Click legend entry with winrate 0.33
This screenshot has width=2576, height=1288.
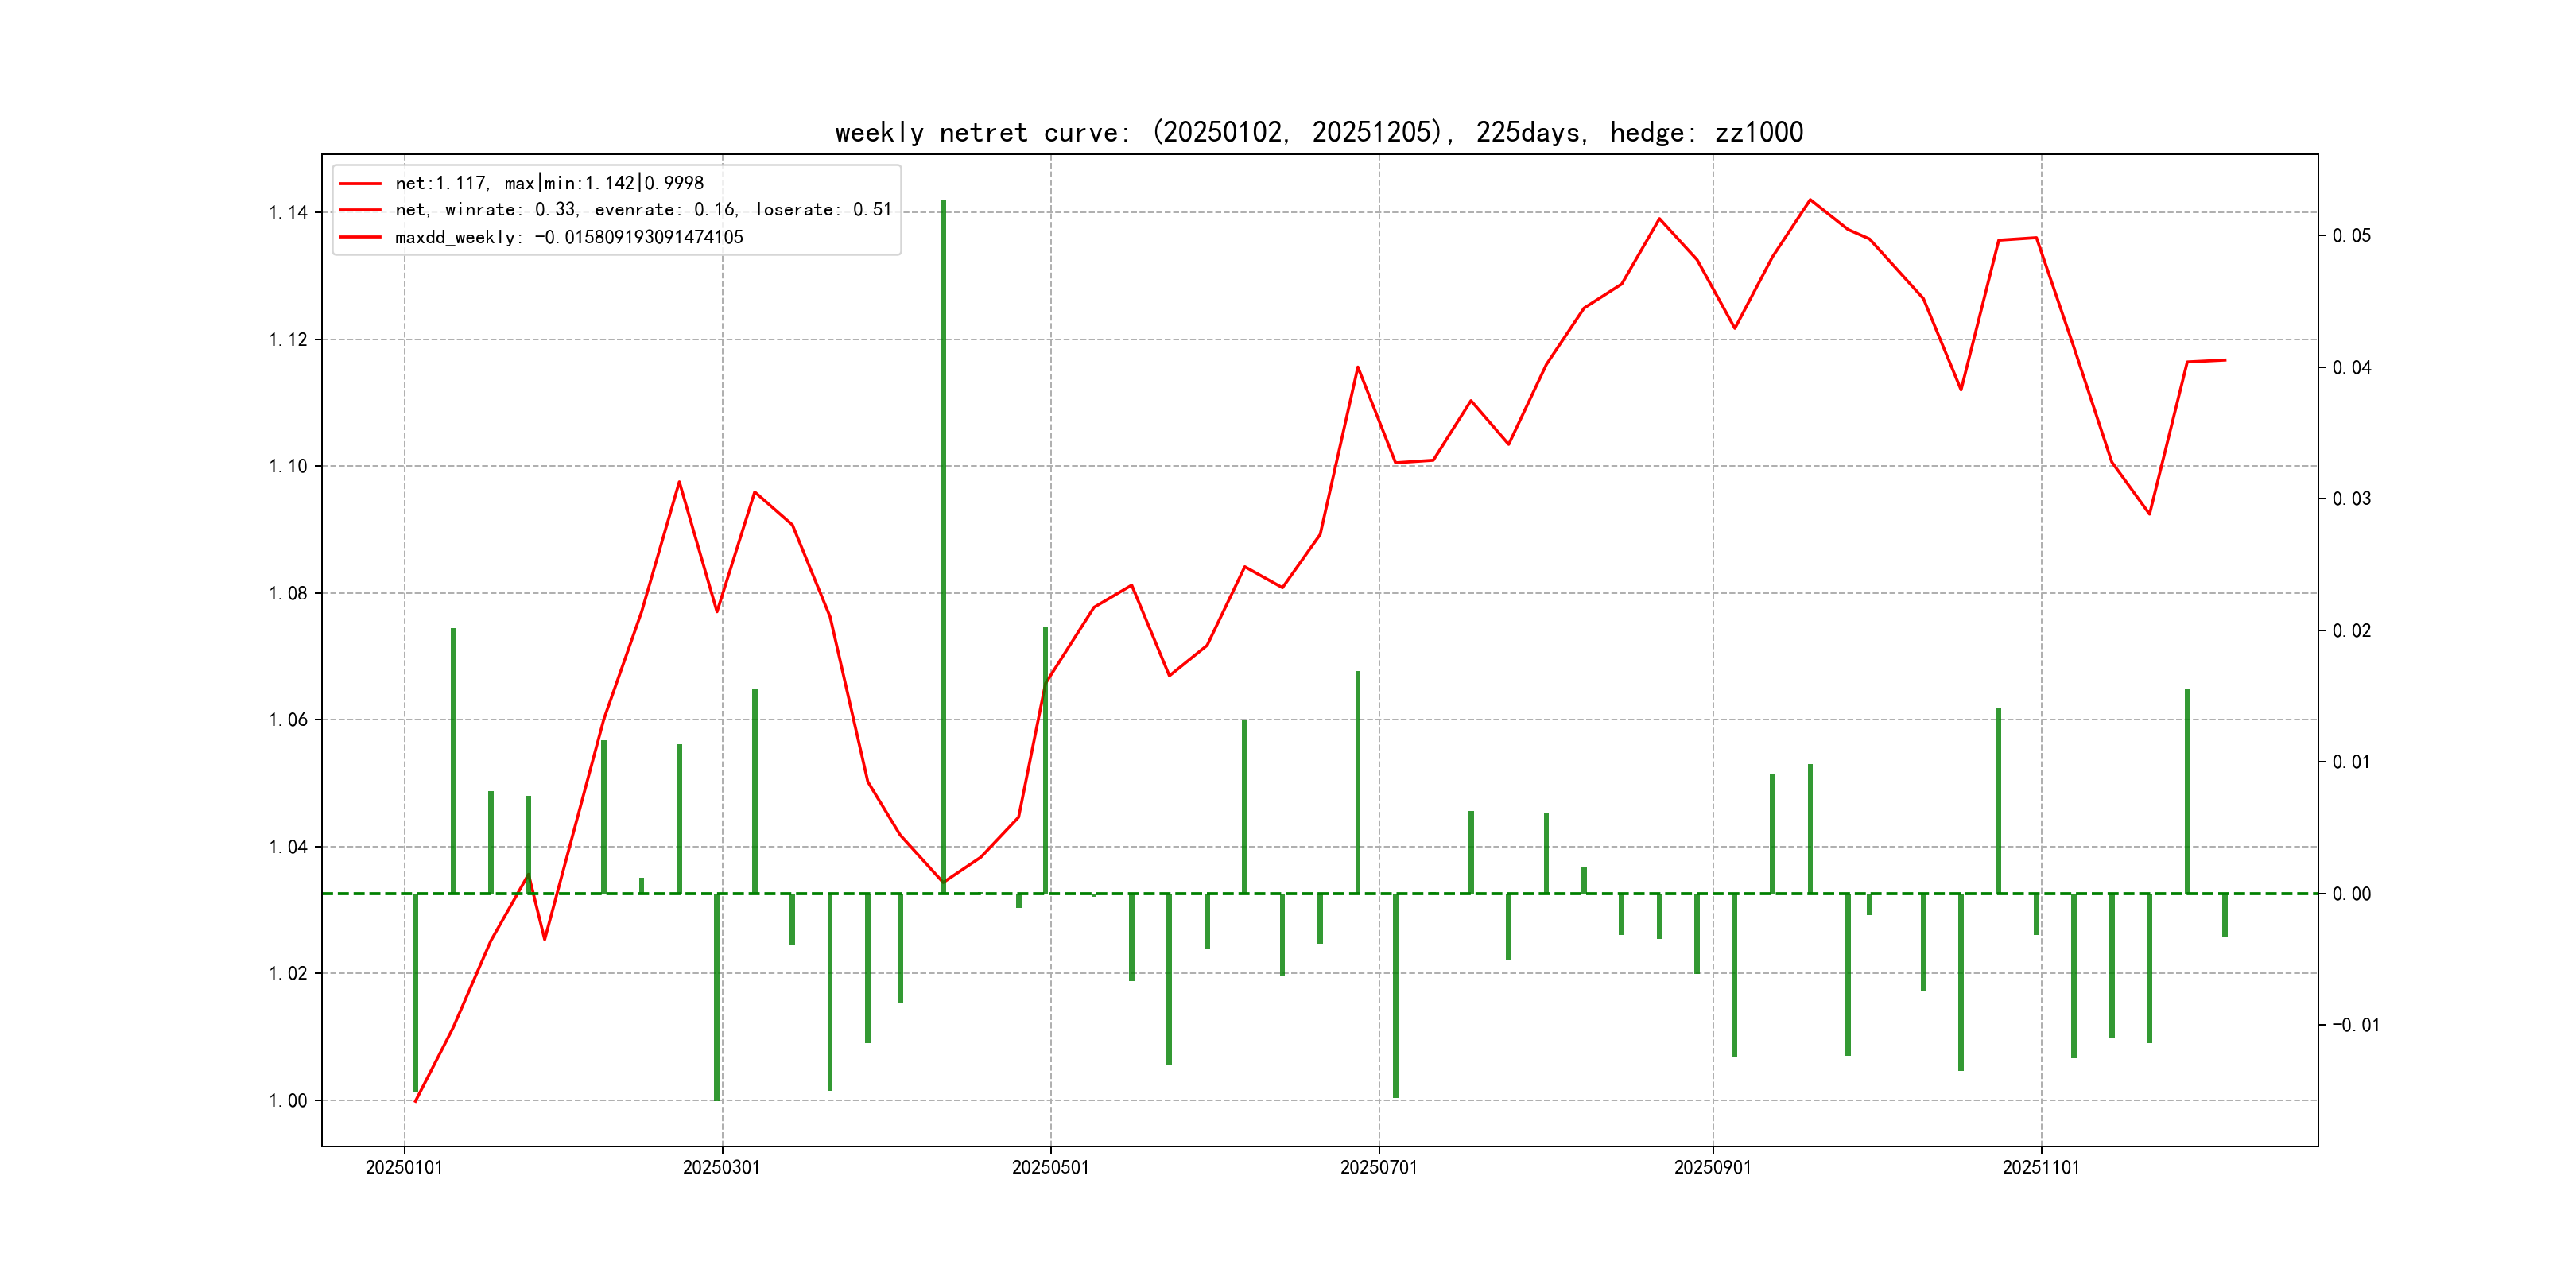tap(643, 210)
